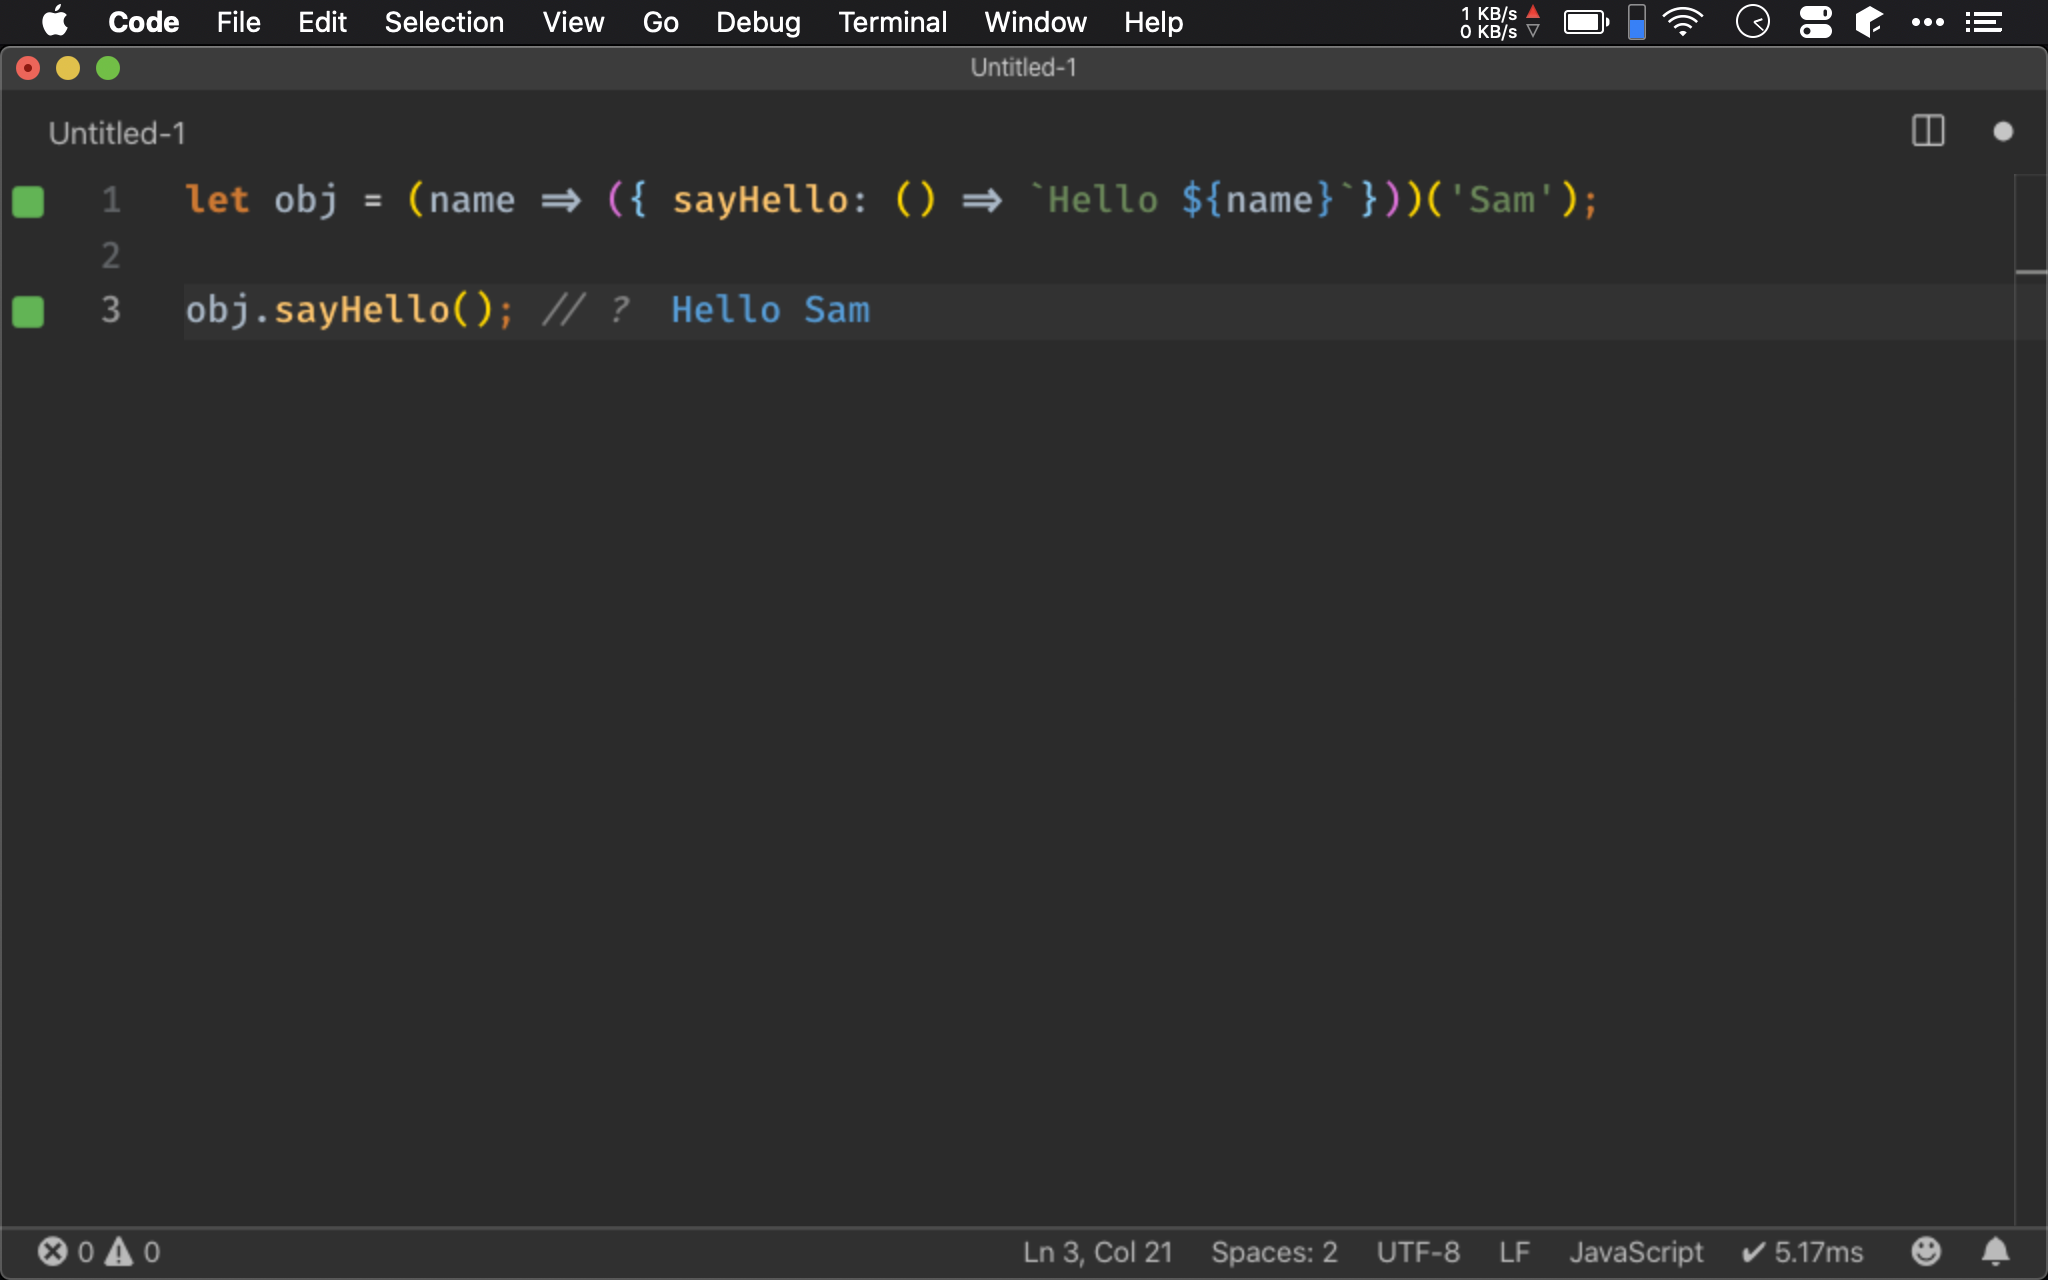Click on line 1 code input area
Screen dimensions: 2048x1280
[x=891, y=199]
